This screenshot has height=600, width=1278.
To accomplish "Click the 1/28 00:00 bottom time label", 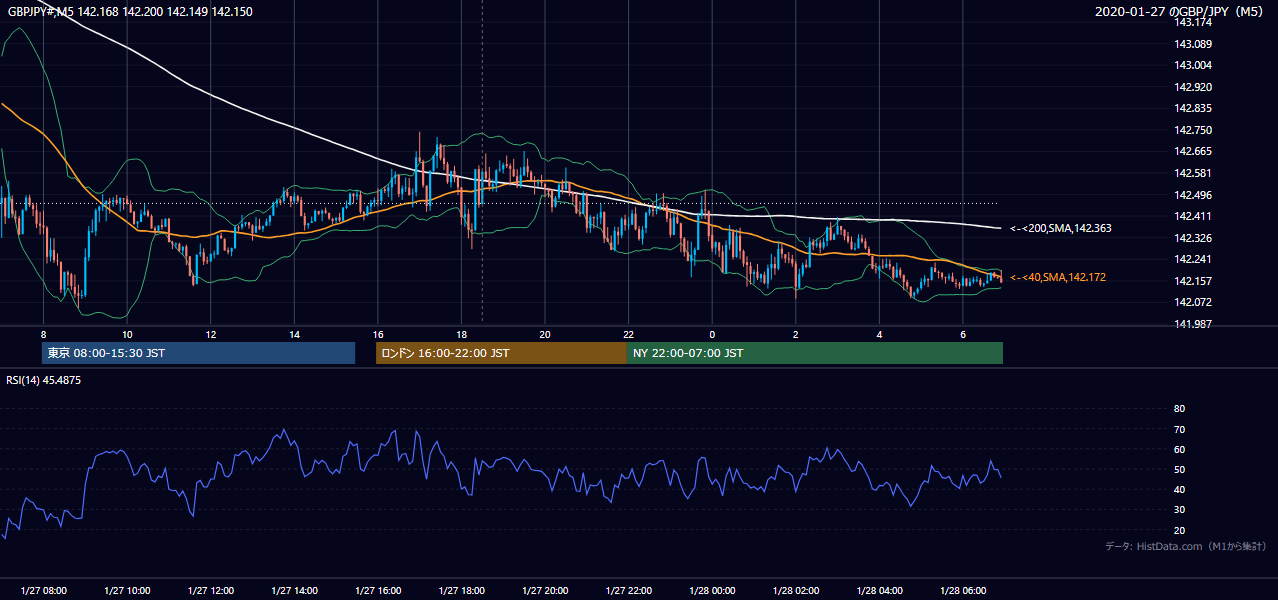I will (712, 591).
